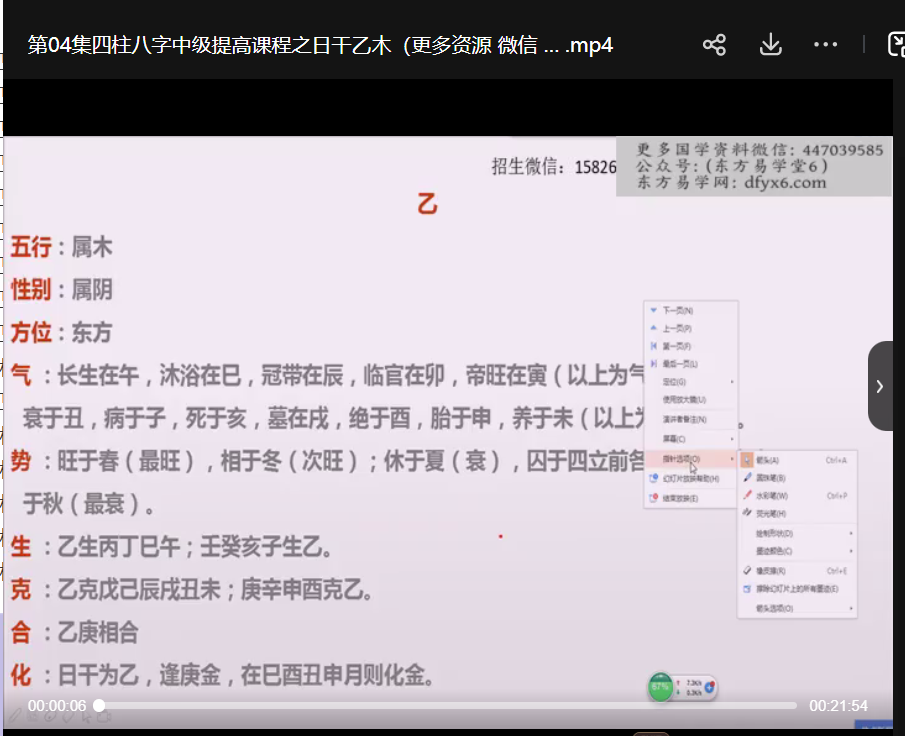Select the highlighter icon beside 荧光笔(H)

[x=747, y=513]
